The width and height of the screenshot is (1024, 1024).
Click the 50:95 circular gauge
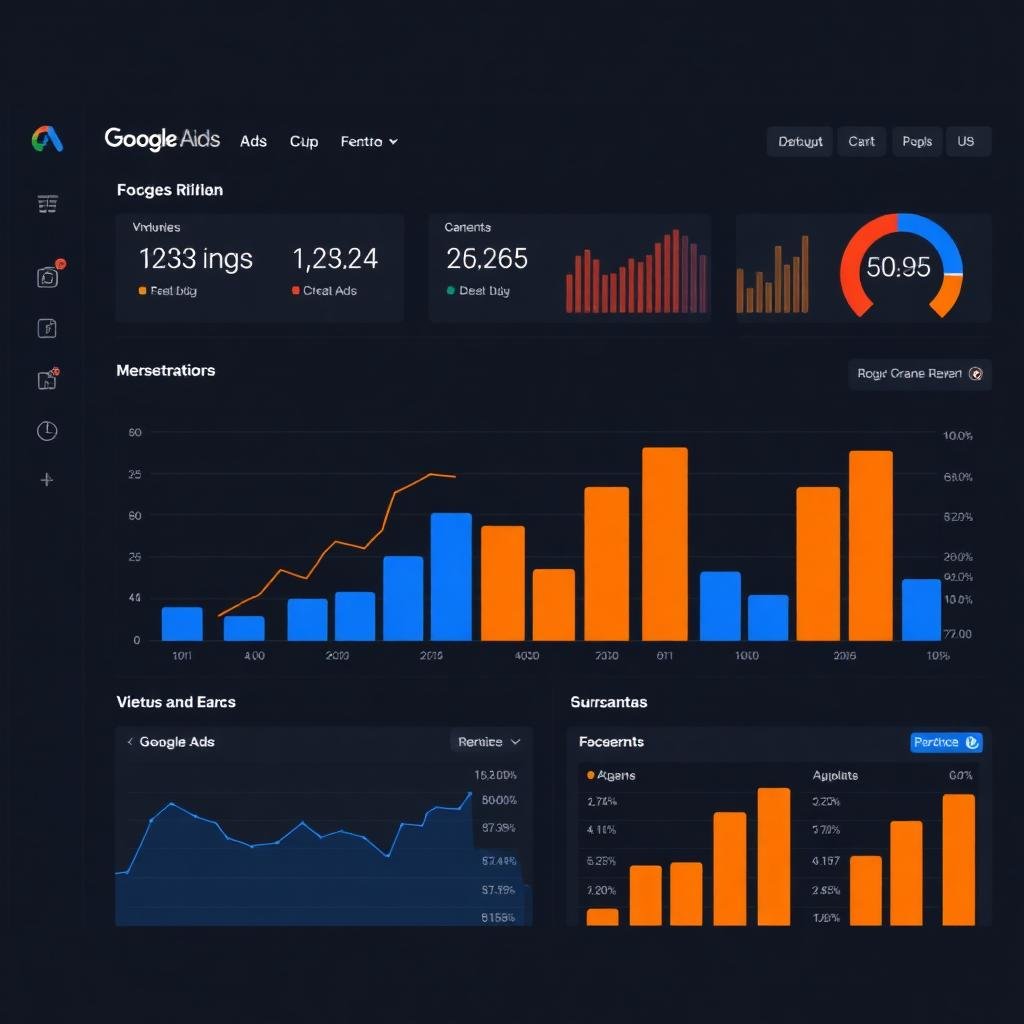pos(901,266)
